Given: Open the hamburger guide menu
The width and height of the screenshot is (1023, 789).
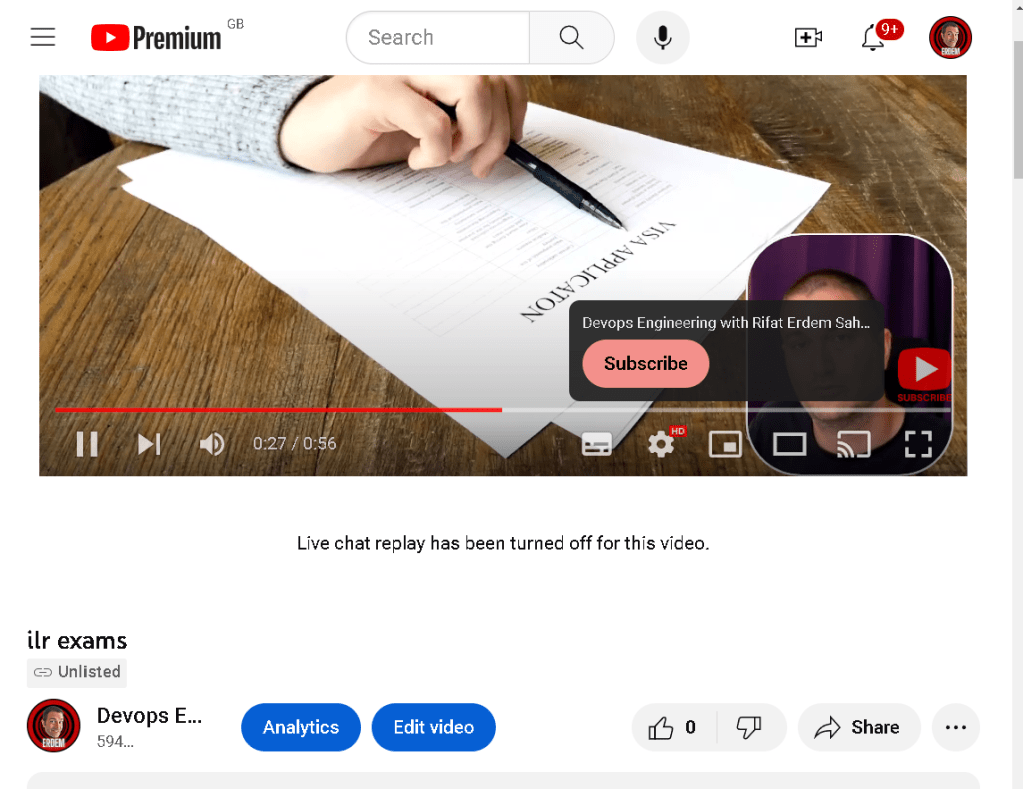Looking at the screenshot, I should coord(43,37).
